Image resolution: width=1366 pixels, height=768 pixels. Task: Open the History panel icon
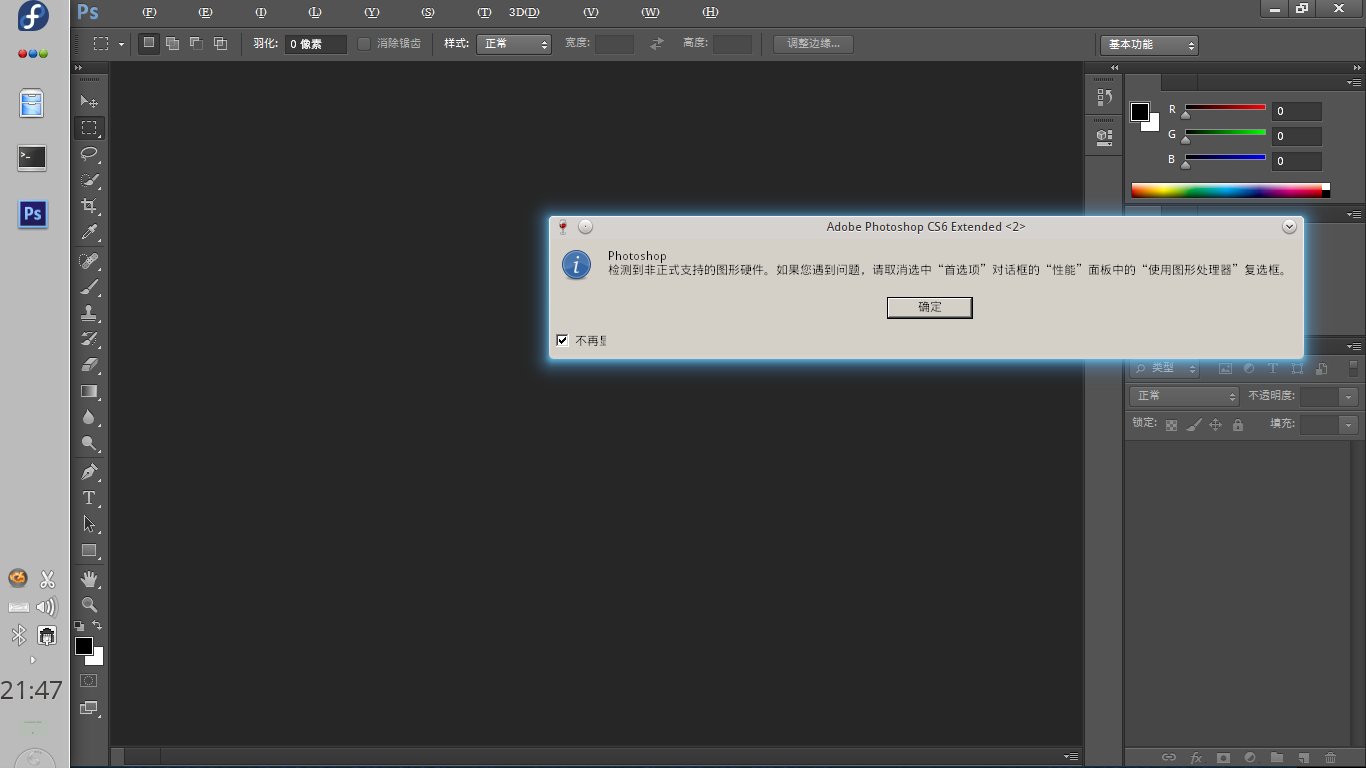1105,97
